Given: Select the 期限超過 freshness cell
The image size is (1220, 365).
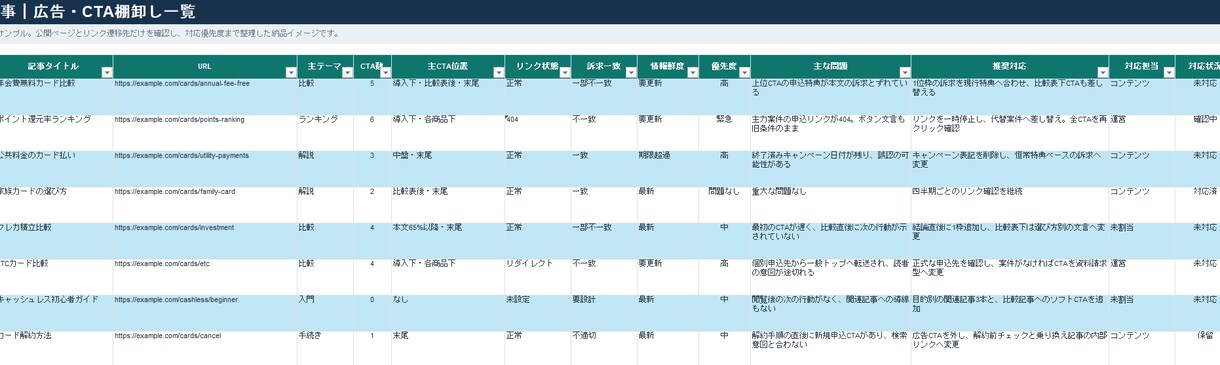Looking at the screenshot, I should pos(668,169).
